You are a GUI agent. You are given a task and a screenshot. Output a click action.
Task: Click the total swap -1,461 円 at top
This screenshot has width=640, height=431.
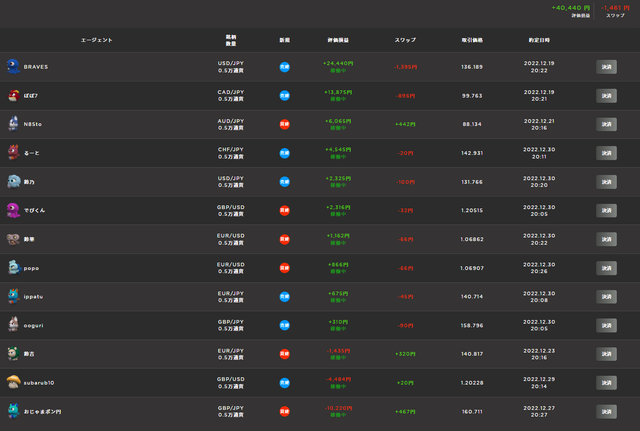click(x=615, y=8)
